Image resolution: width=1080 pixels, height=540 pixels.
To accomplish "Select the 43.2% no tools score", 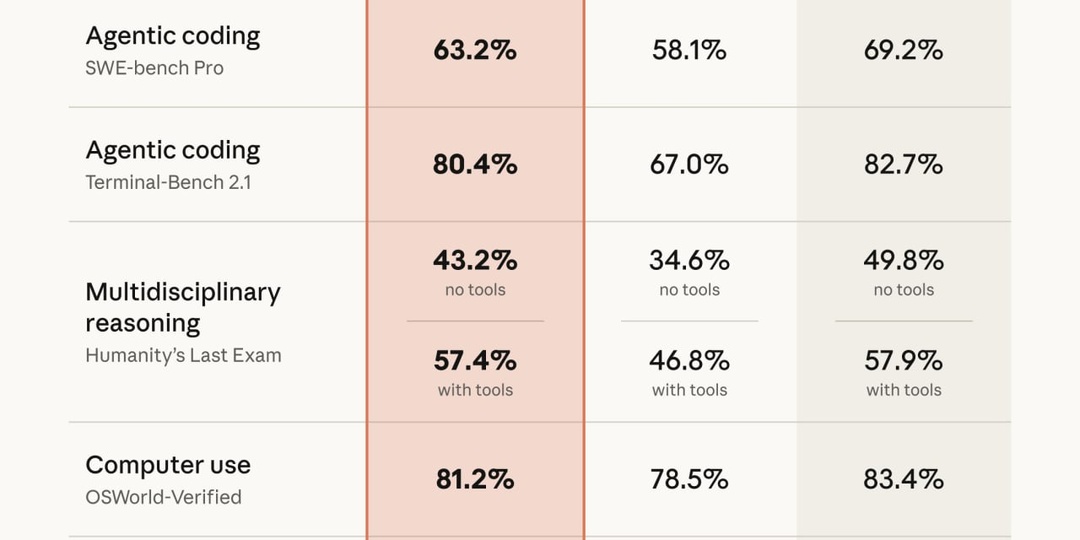I will 475,260.
